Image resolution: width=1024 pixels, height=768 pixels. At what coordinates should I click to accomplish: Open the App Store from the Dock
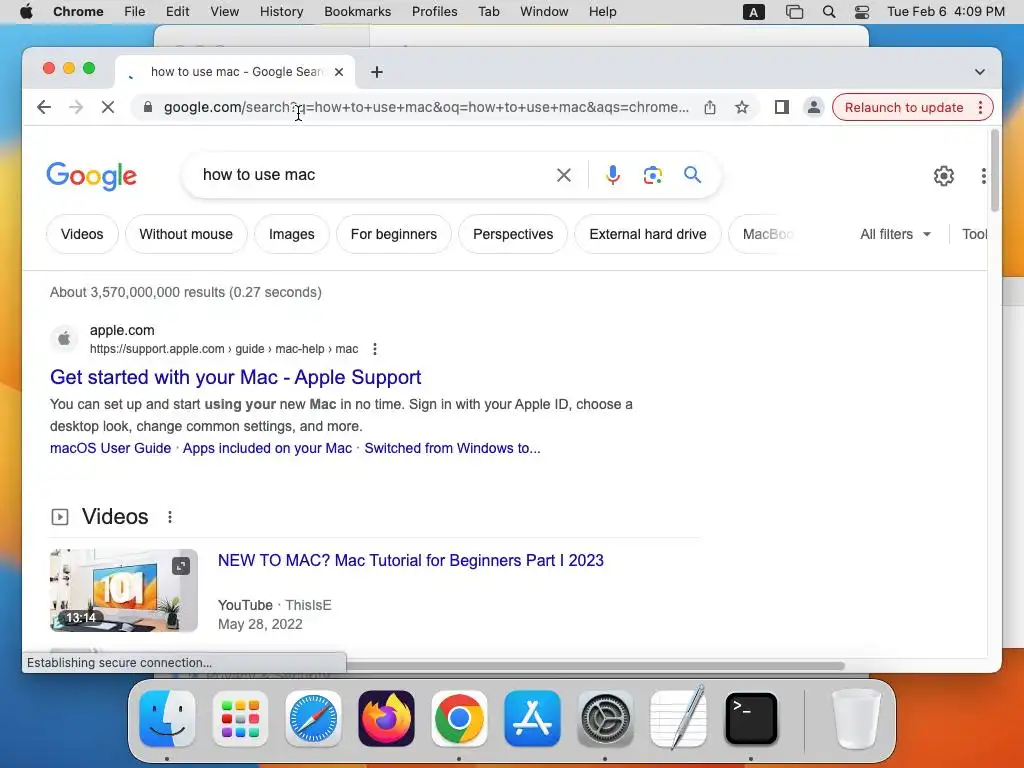(x=532, y=718)
